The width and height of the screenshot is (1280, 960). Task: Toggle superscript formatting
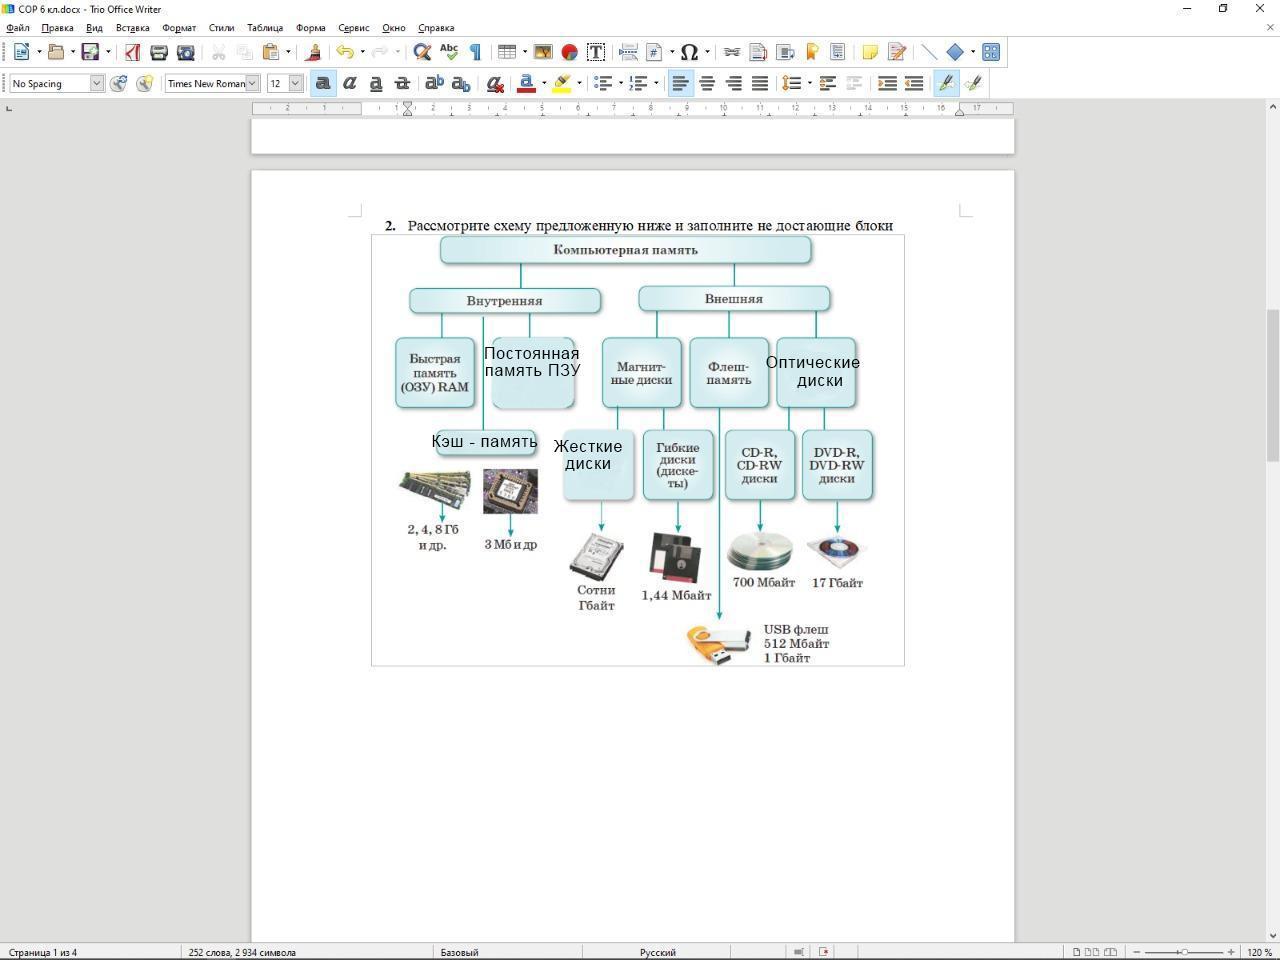pos(434,83)
